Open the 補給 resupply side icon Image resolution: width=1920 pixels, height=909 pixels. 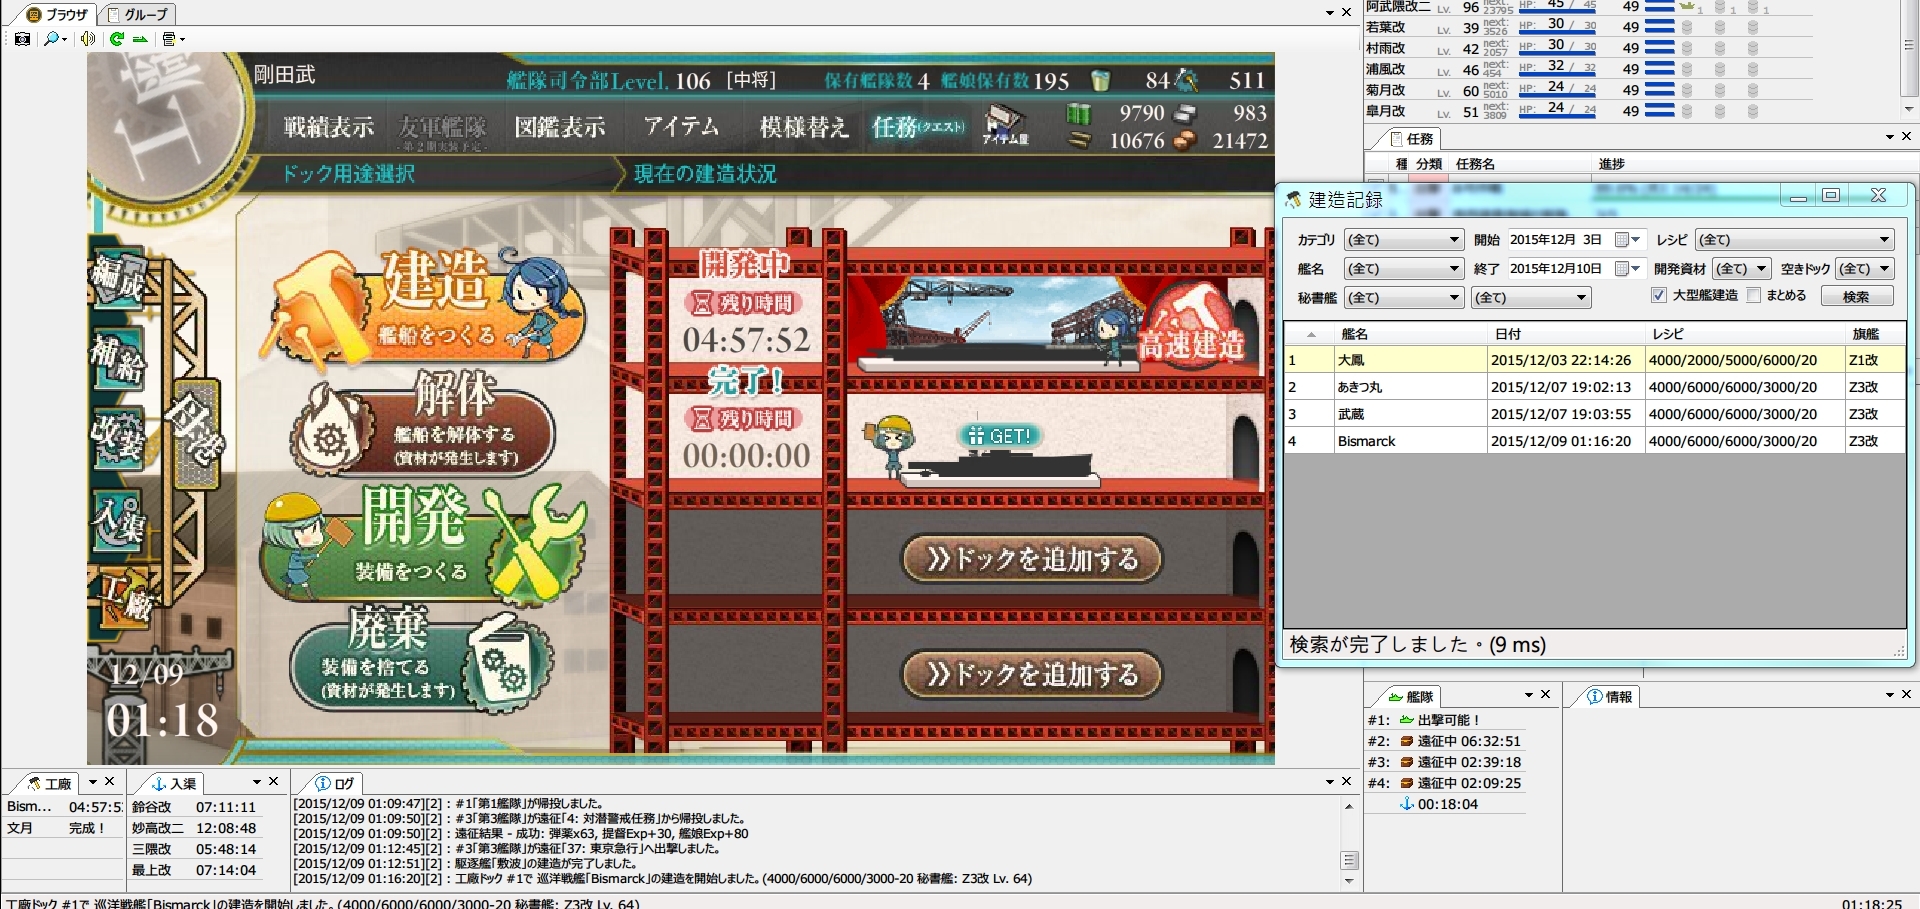(x=119, y=361)
